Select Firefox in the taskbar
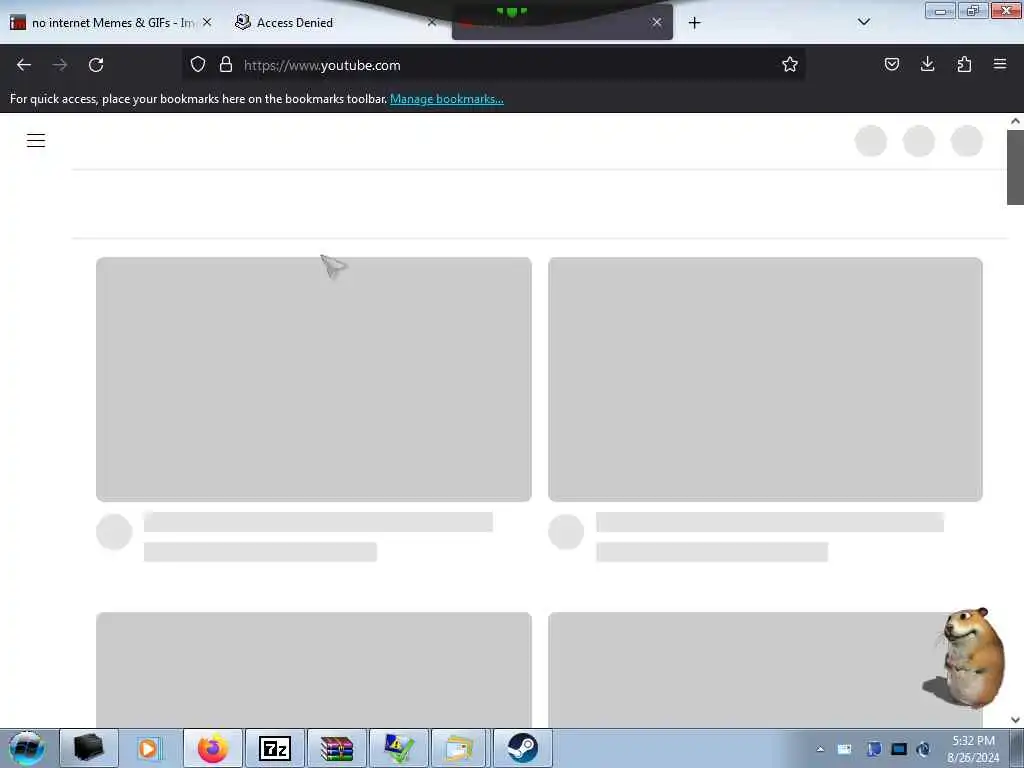This screenshot has height=768, width=1024. 213,748
